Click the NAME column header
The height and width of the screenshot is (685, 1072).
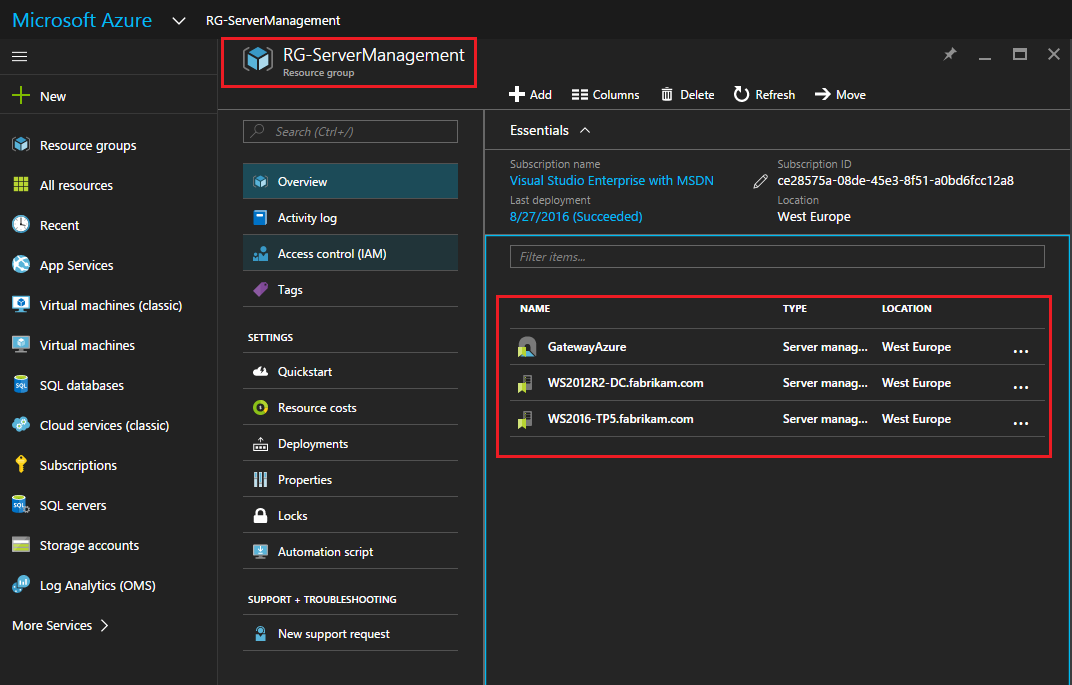(x=535, y=308)
